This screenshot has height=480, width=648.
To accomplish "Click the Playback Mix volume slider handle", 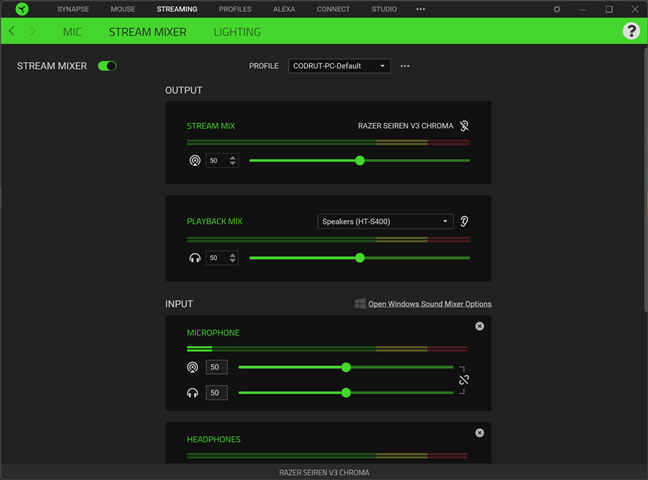I will coord(360,258).
